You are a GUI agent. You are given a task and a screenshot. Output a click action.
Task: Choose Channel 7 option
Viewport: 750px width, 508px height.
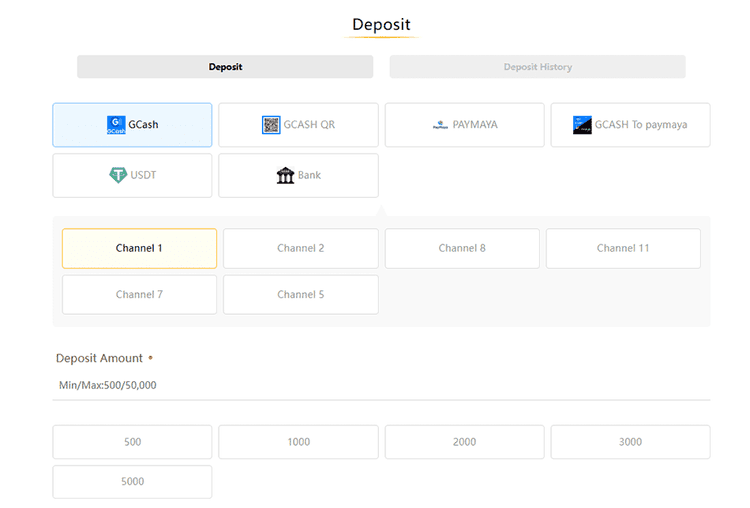point(139,295)
